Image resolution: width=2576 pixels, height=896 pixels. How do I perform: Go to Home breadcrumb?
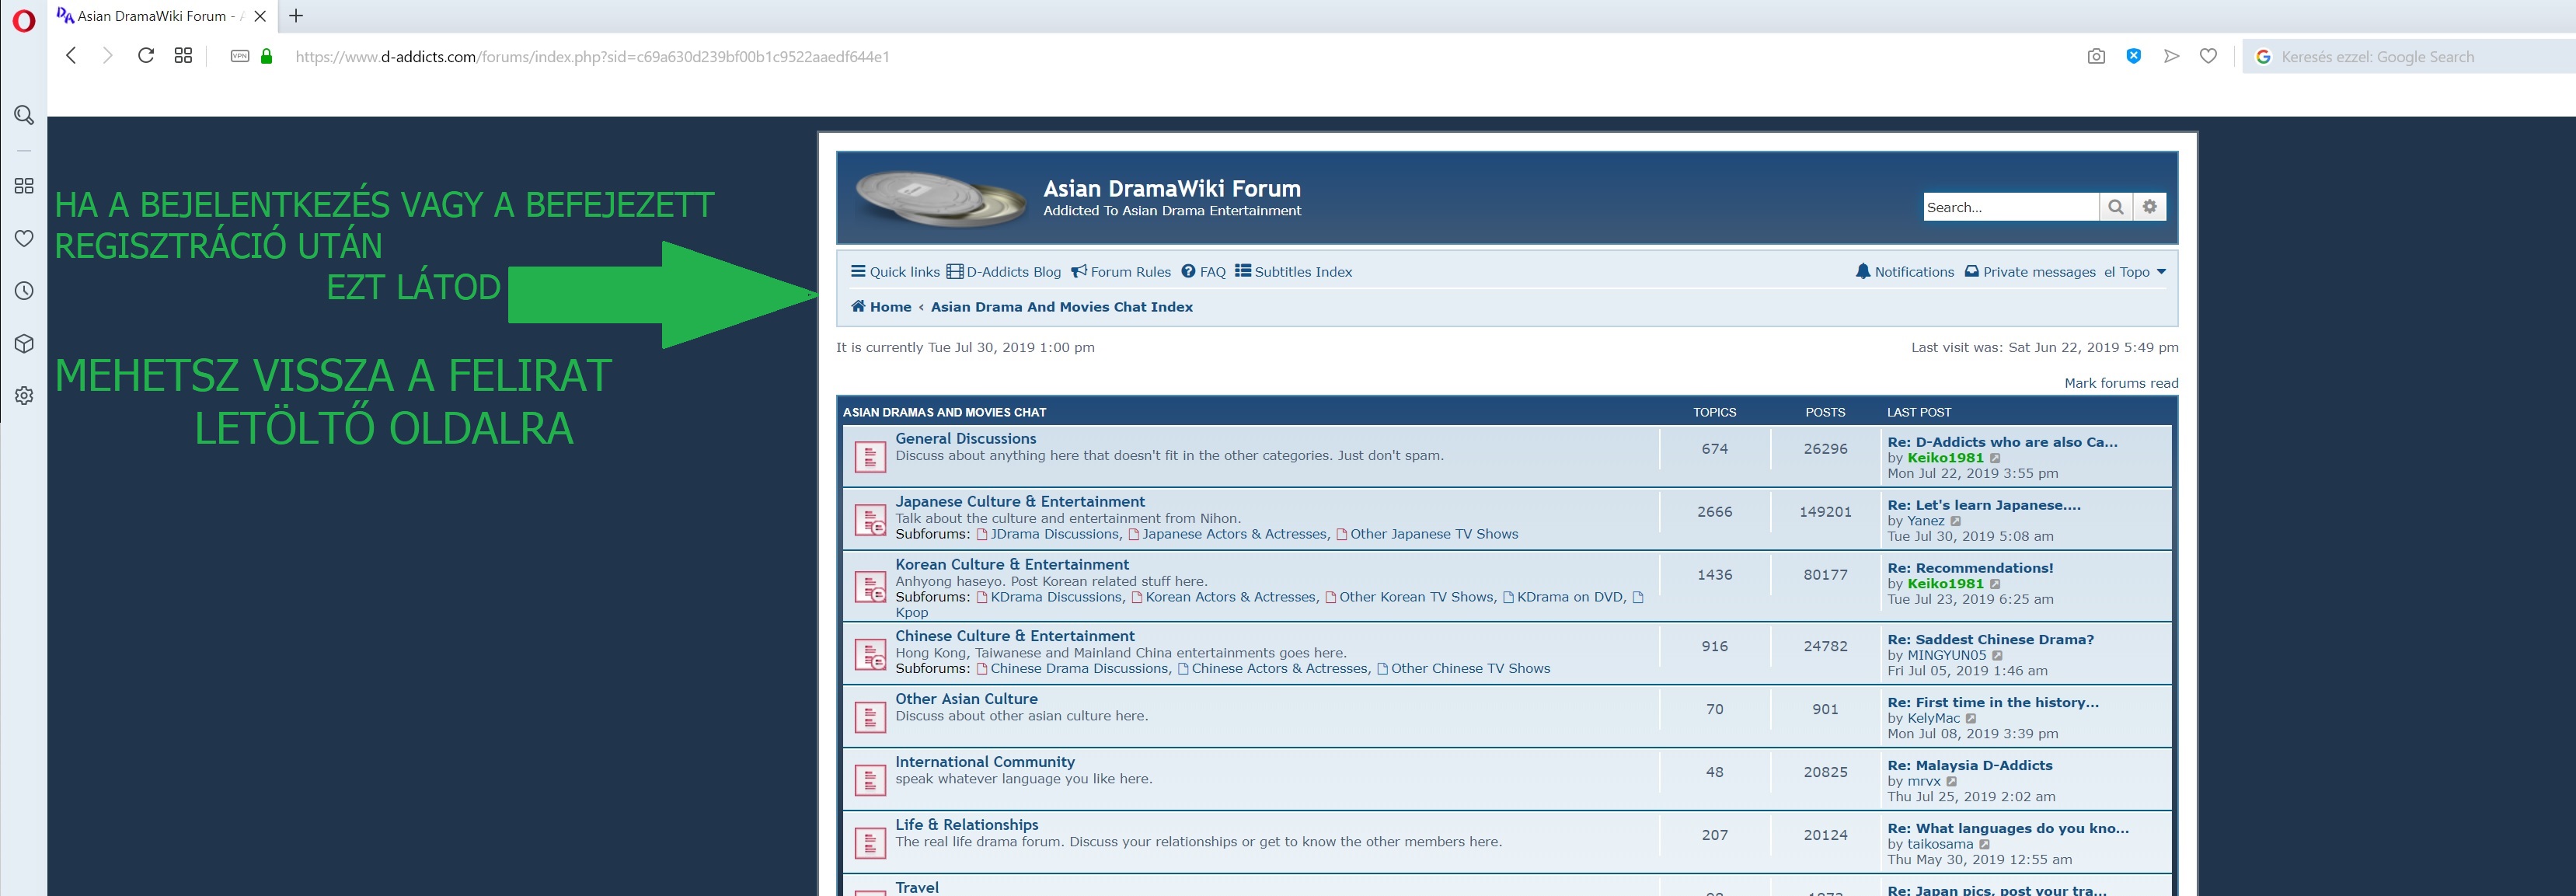pyautogui.click(x=881, y=307)
